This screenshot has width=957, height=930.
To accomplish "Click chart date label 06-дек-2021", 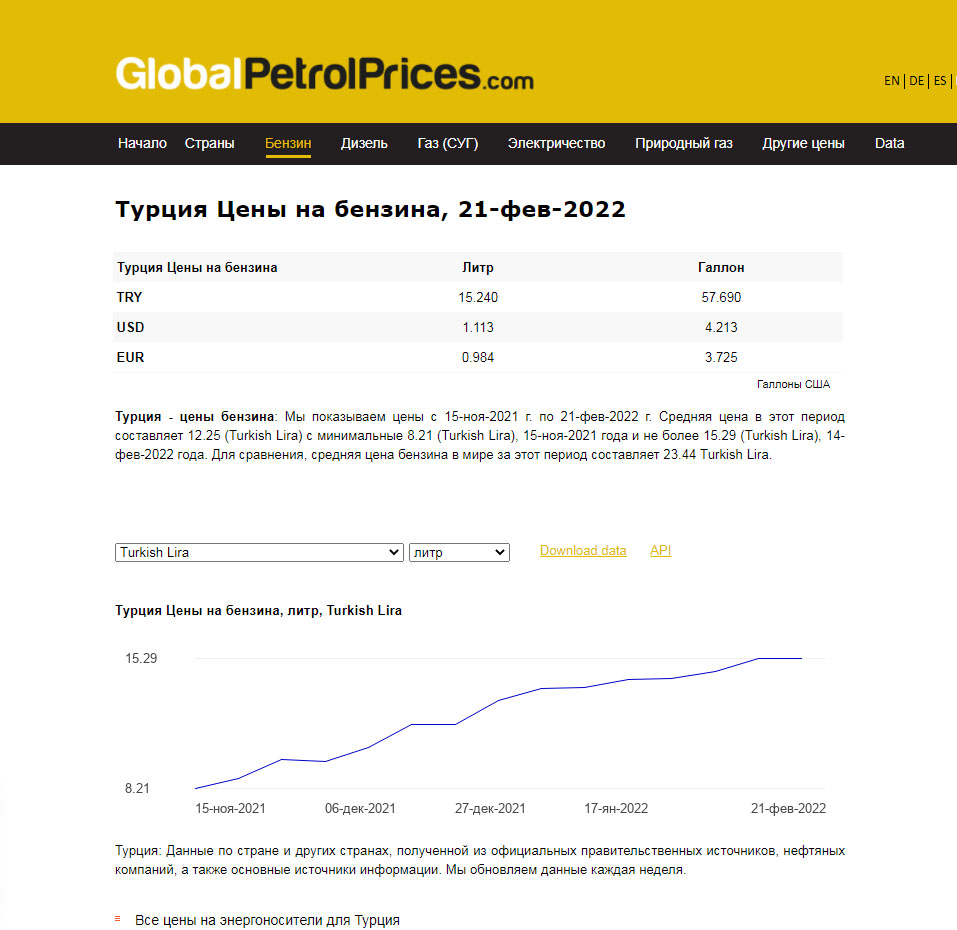I will [360, 809].
